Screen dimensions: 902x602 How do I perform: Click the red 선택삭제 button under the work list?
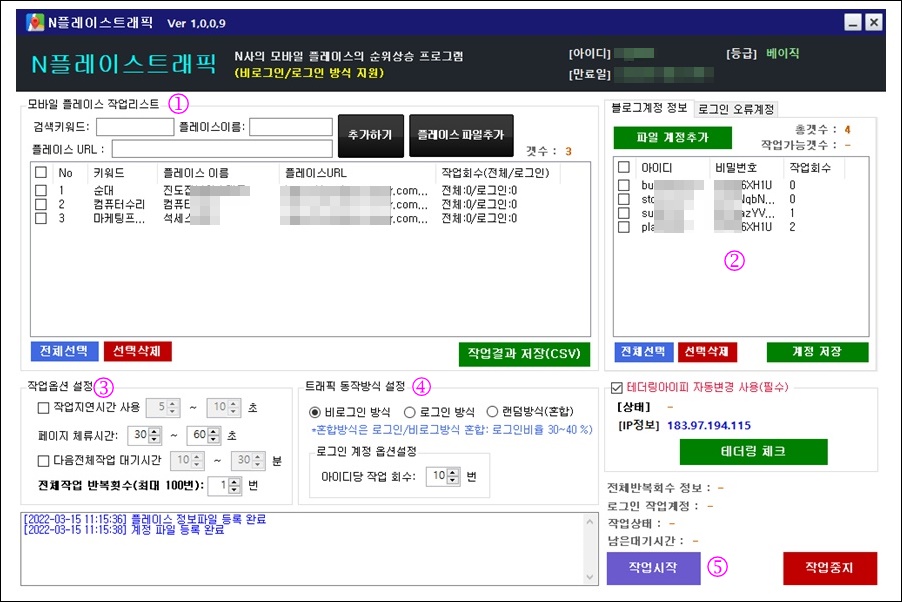click(137, 351)
